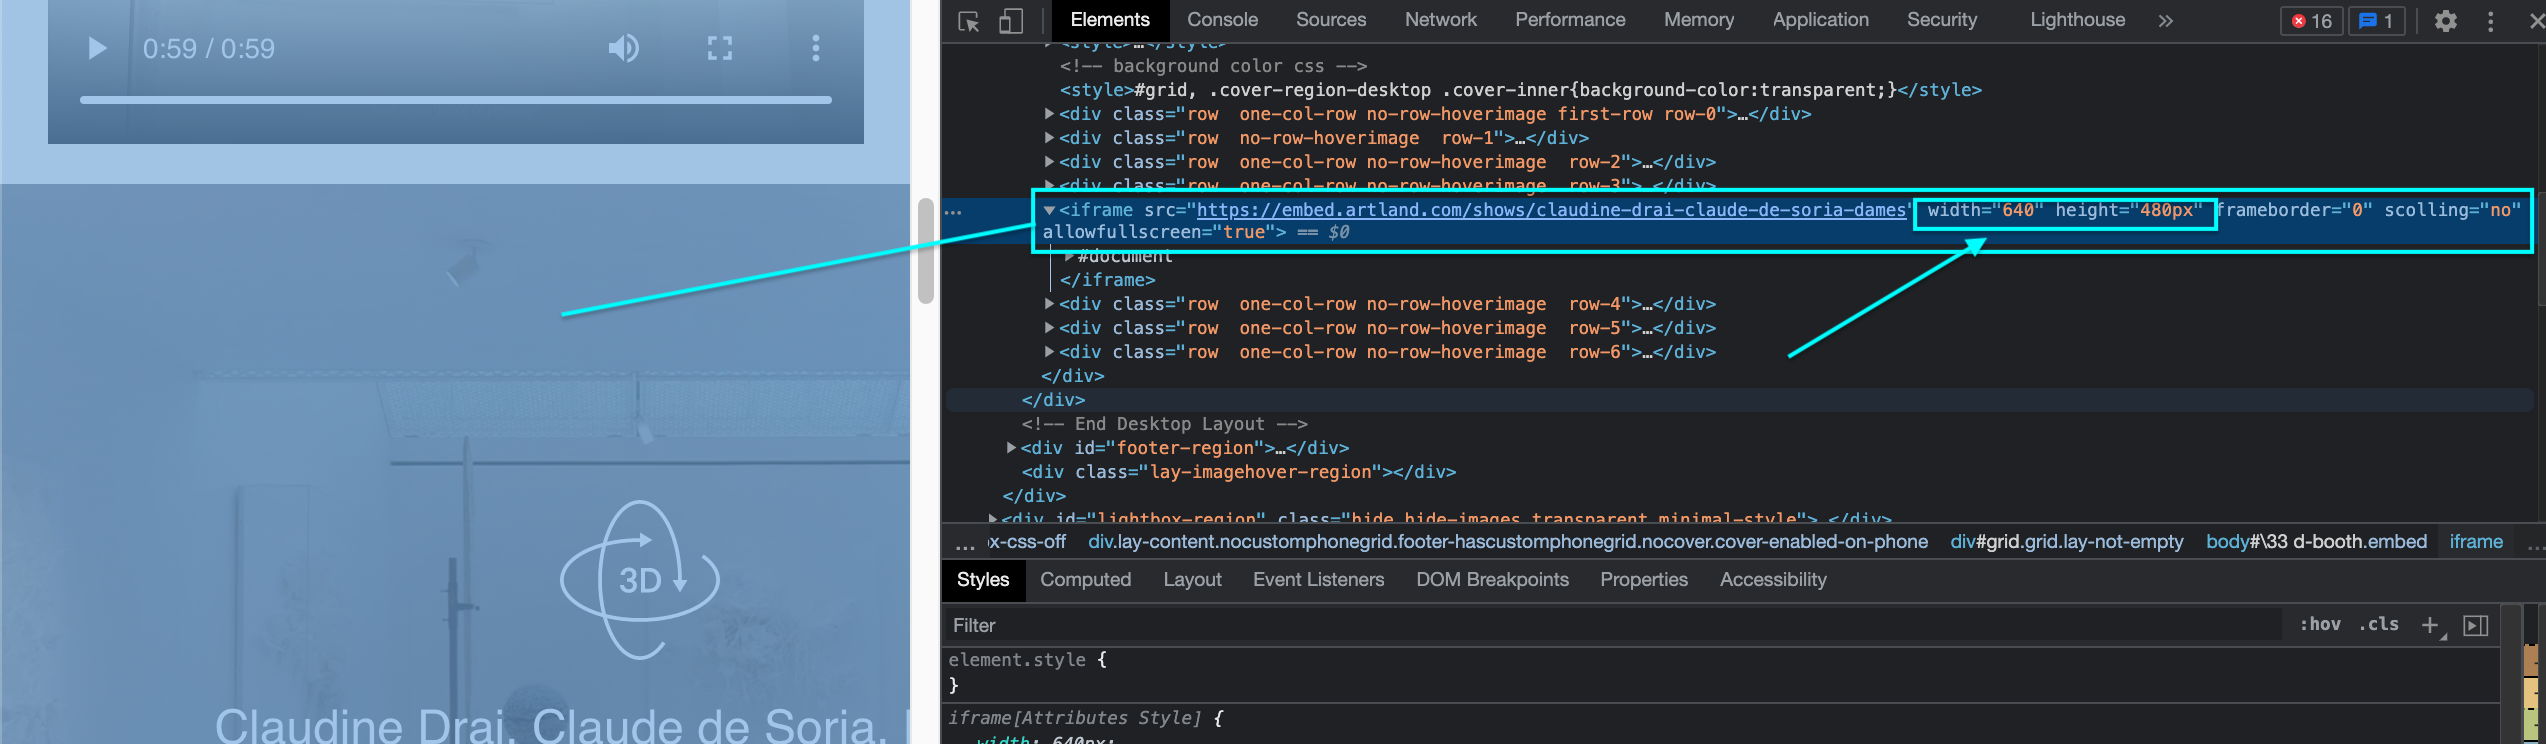Click the page vertical scrollbar thumb
This screenshot has height=744, width=2546.
point(926,250)
